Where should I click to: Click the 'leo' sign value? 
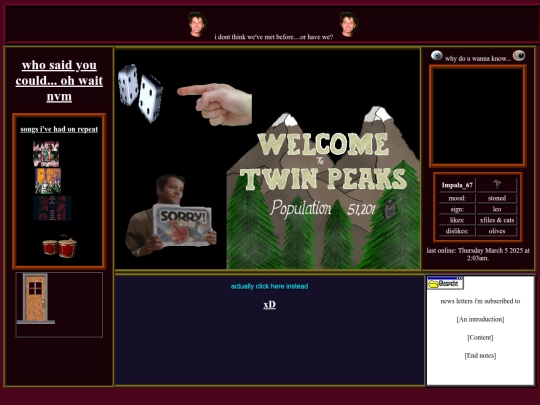[x=497, y=209]
